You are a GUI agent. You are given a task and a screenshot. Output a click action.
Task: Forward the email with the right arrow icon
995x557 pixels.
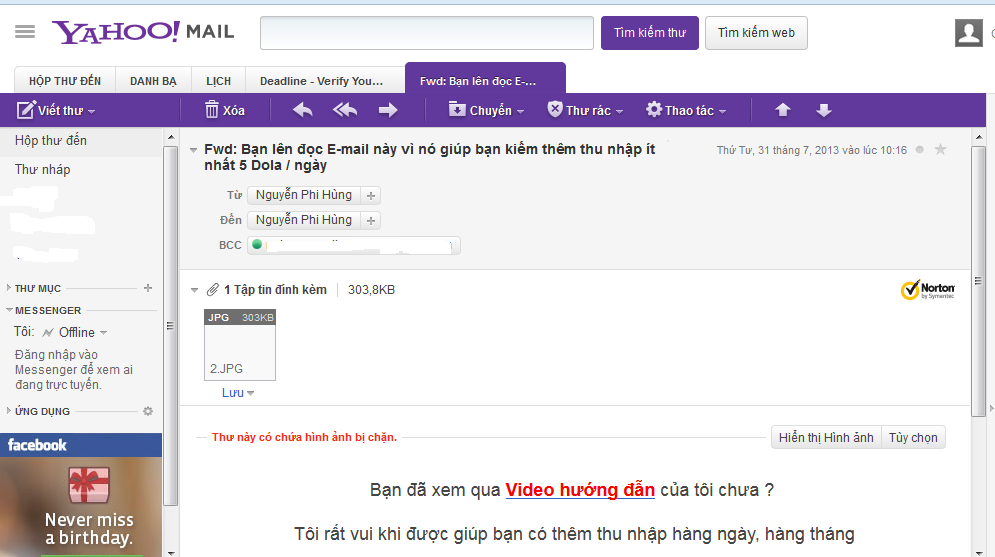pos(388,110)
